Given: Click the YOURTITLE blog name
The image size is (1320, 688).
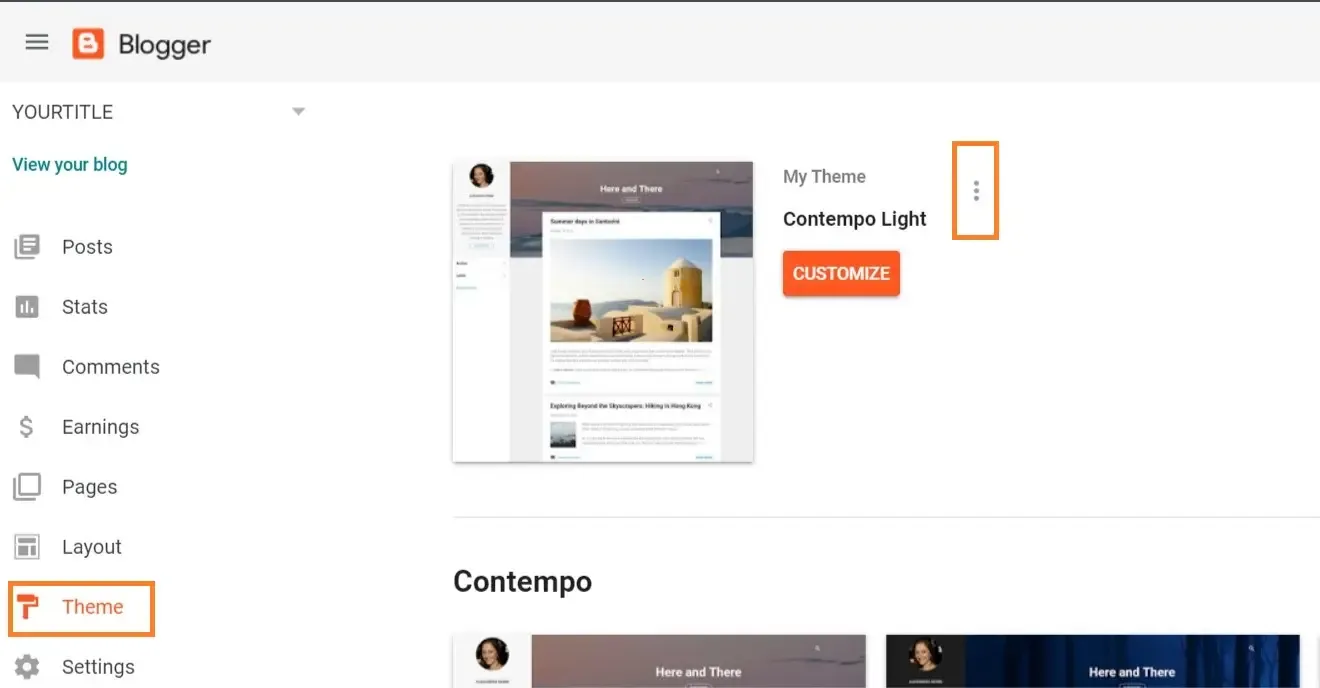Looking at the screenshot, I should (62, 112).
